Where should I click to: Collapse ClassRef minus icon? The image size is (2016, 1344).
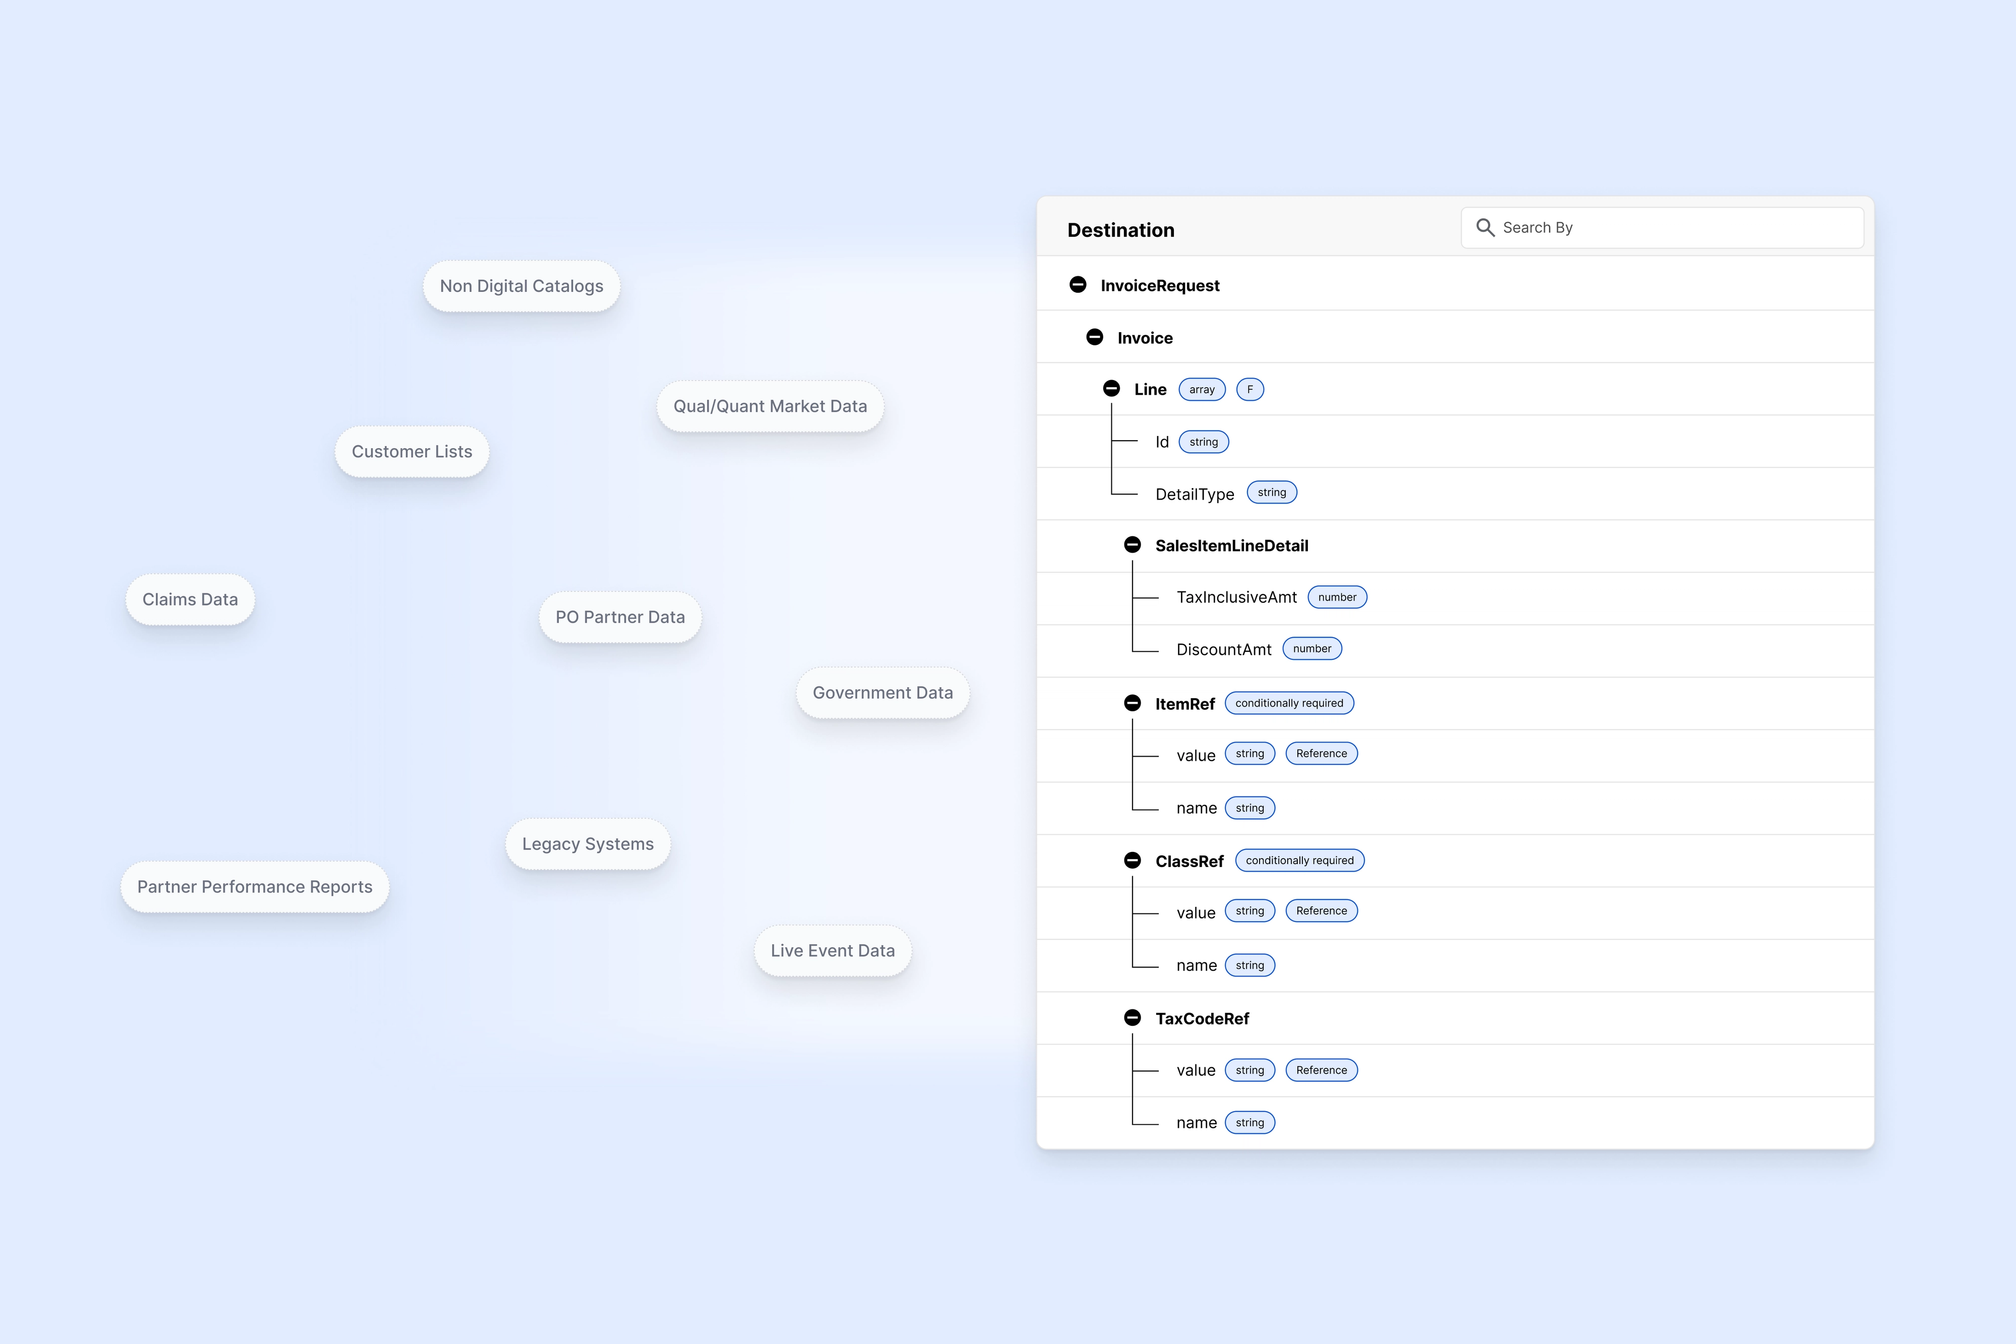(x=1132, y=860)
